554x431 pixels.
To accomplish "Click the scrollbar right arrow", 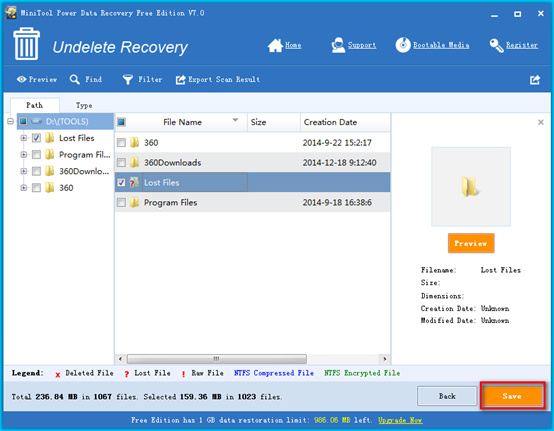I will click(384, 359).
